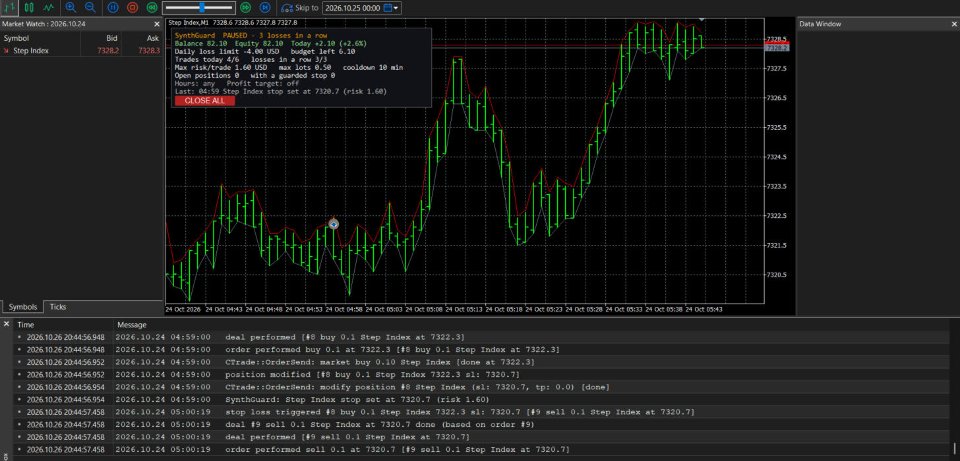The height and width of the screenshot is (461, 960).
Task: Click the SynthGuard PAUSED status line
Action: (x=250, y=36)
